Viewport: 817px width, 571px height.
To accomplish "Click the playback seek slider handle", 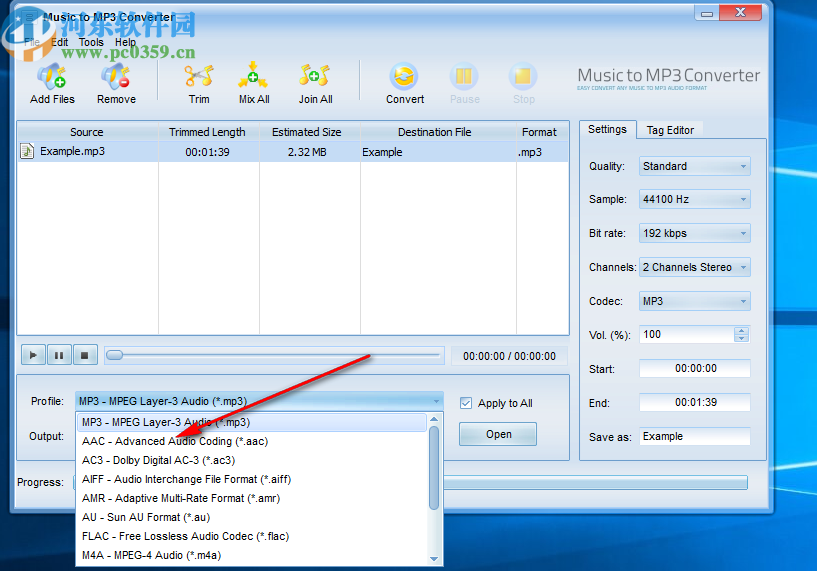I will (x=115, y=355).
